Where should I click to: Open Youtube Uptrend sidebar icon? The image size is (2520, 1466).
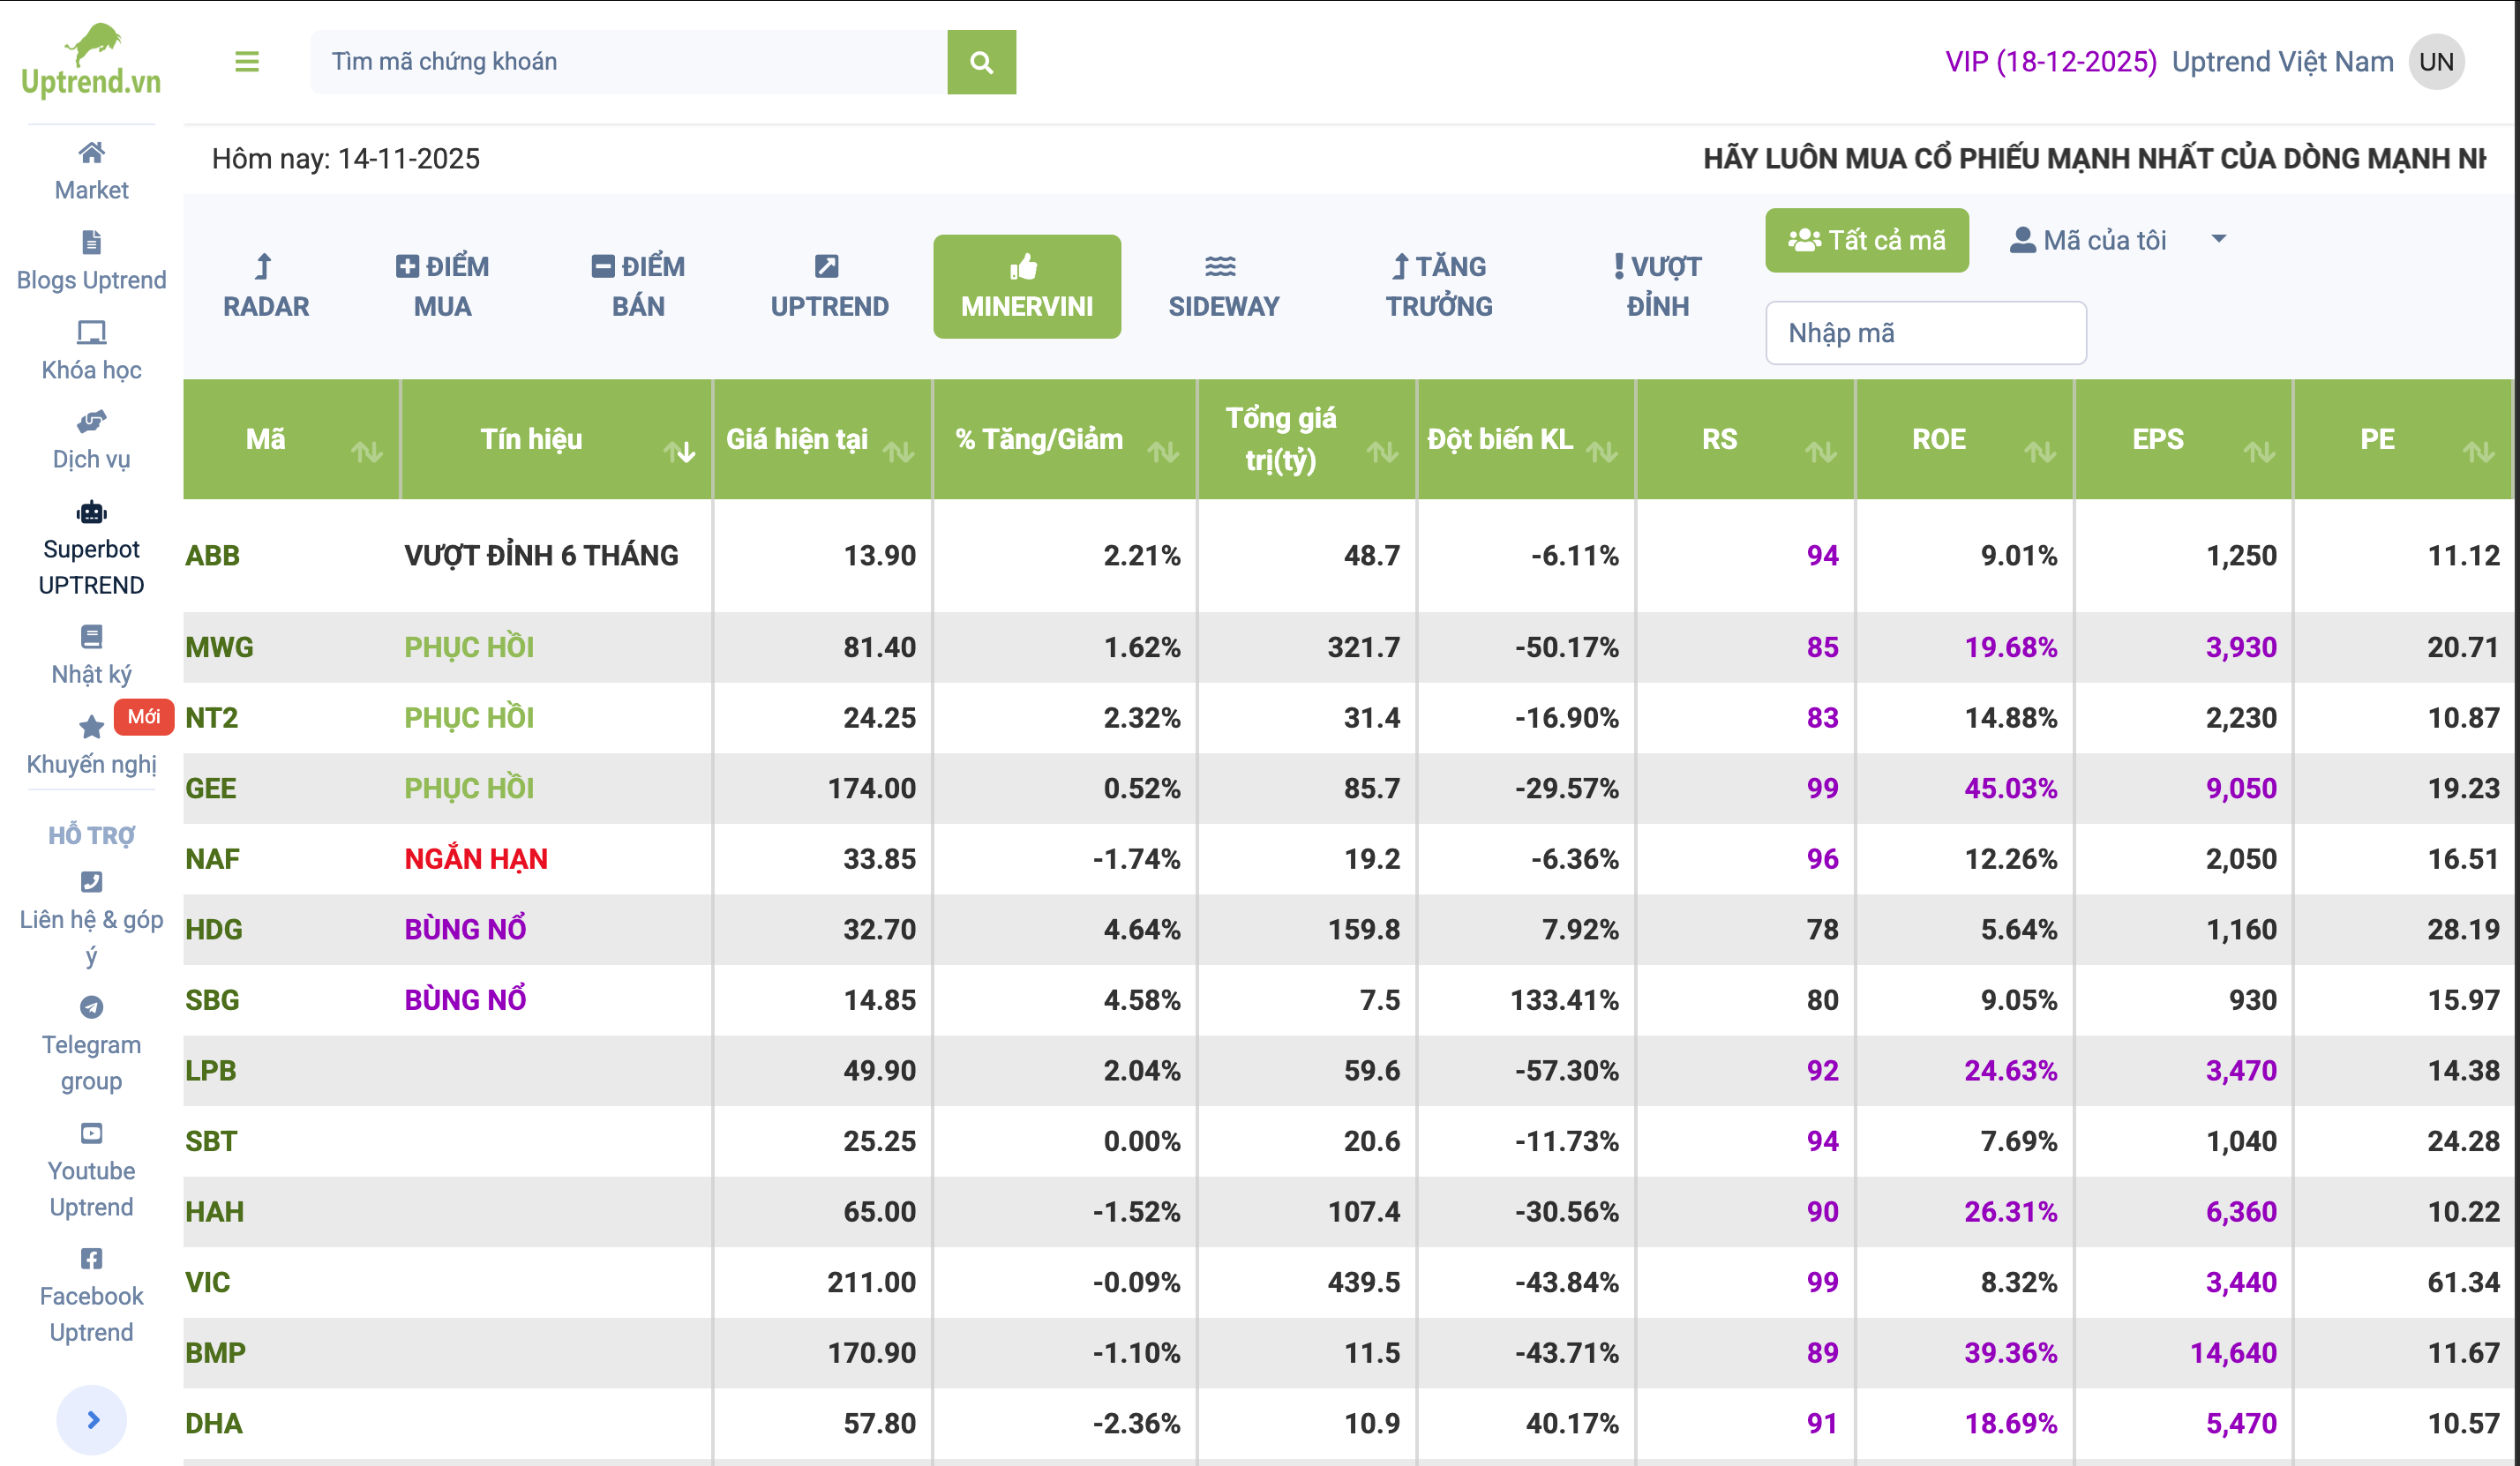click(x=91, y=1133)
